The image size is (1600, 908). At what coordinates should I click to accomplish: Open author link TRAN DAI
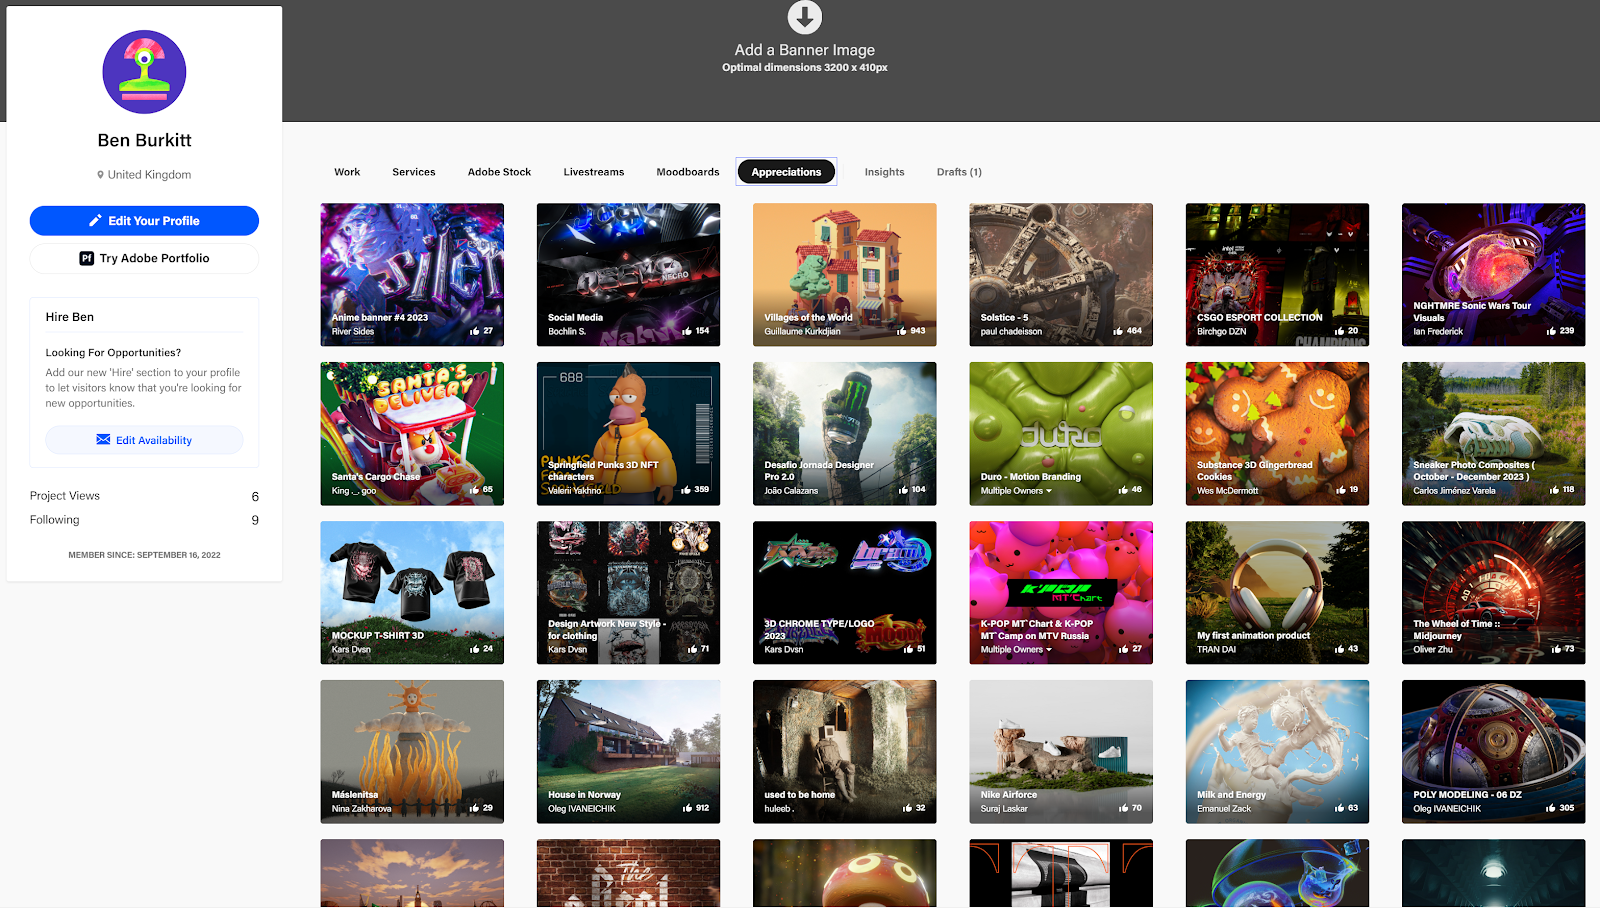(1216, 650)
